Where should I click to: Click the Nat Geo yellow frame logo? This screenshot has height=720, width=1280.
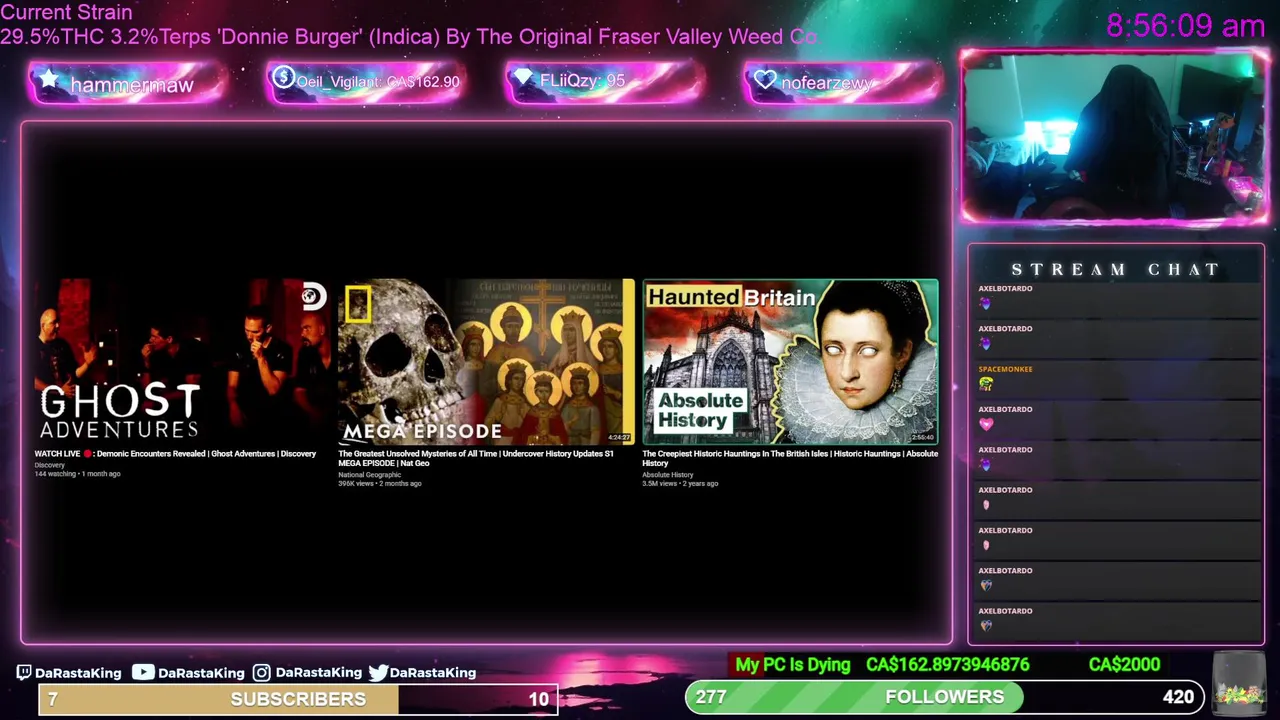(x=358, y=304)
